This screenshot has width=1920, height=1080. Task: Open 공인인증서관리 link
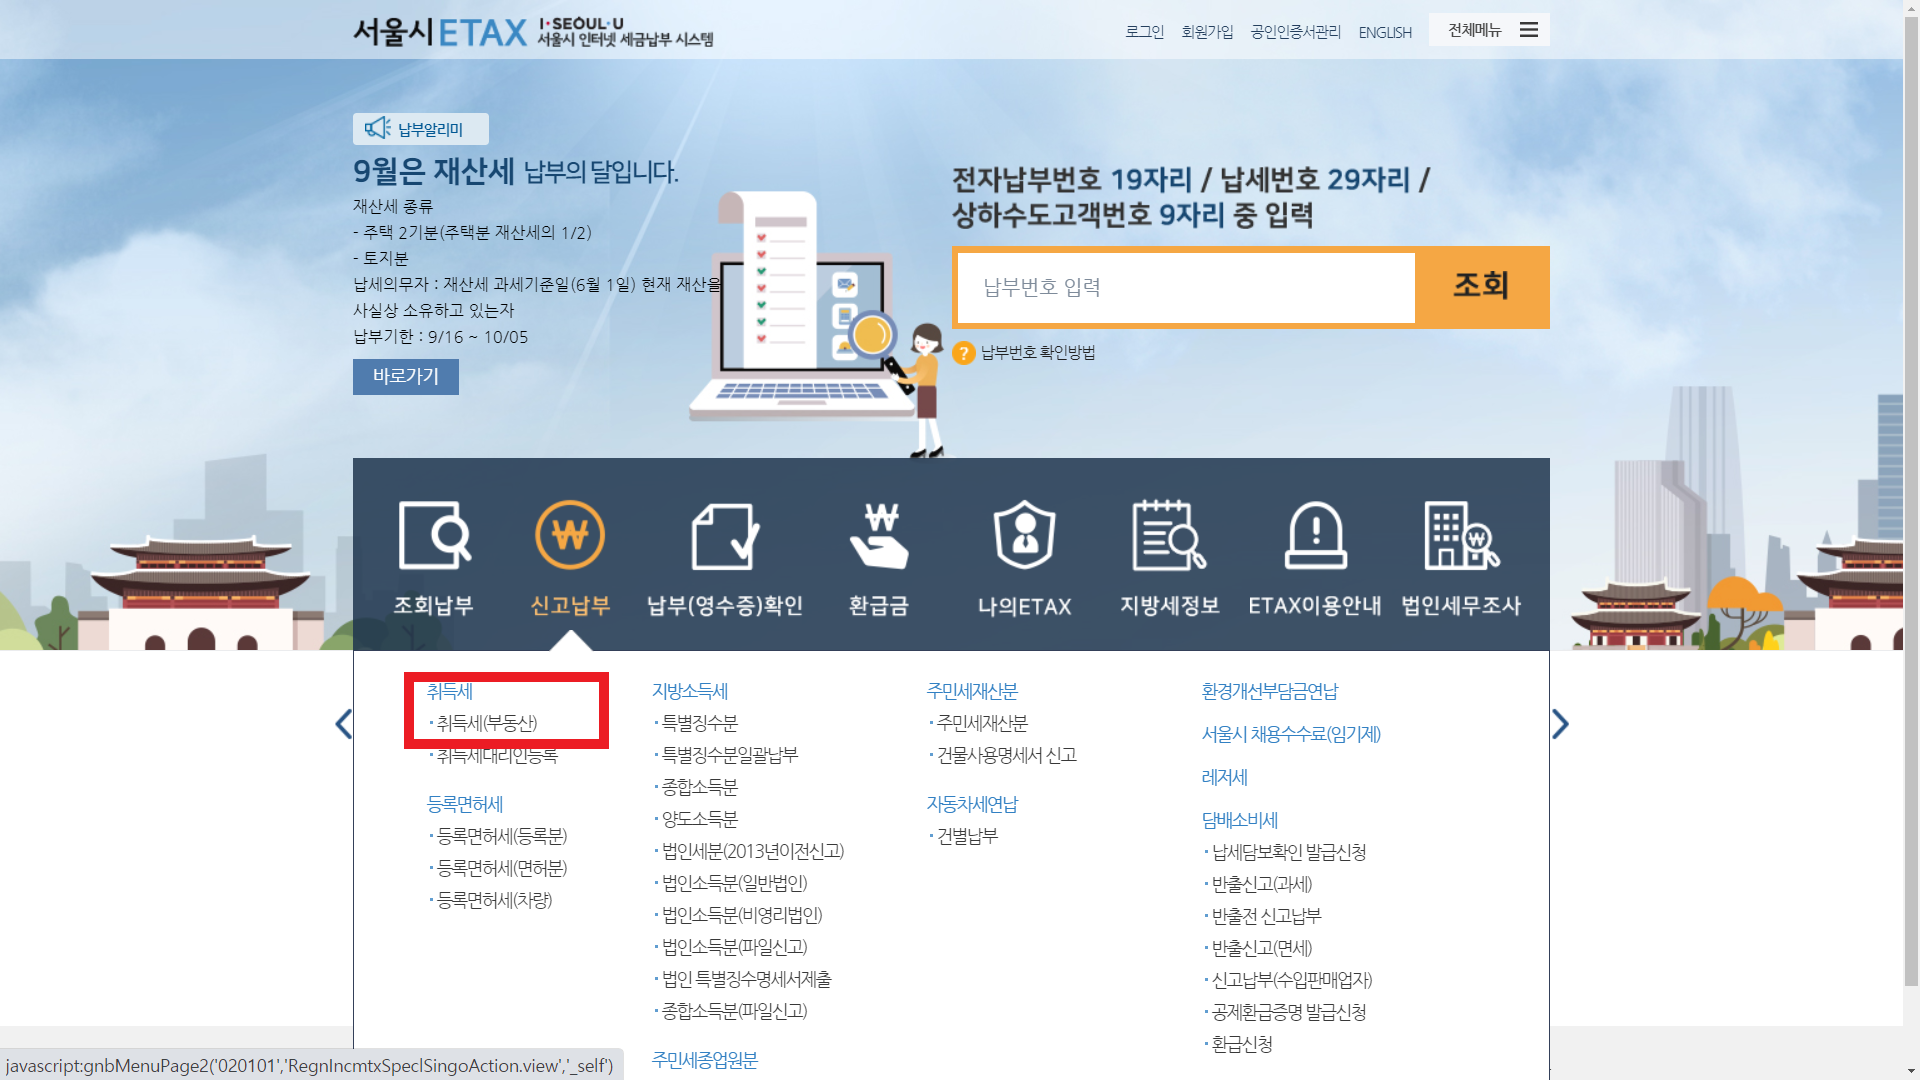pyautogui.click(x=1296, y=32)
